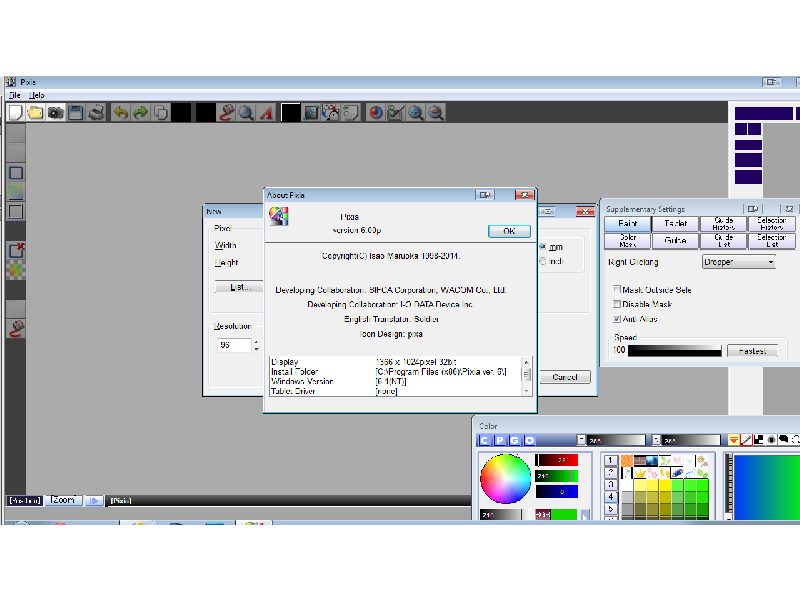The width and height of the screenshot is (800, 600).
Task: Click the blue-green gradient preview in Color panel
Action: click(767, 487)
